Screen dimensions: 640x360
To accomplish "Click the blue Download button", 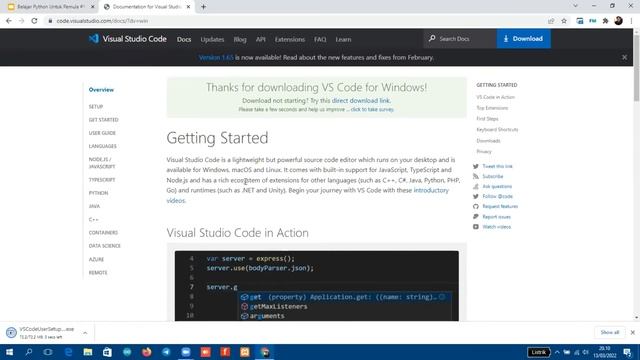I will (x=524, y=39).
